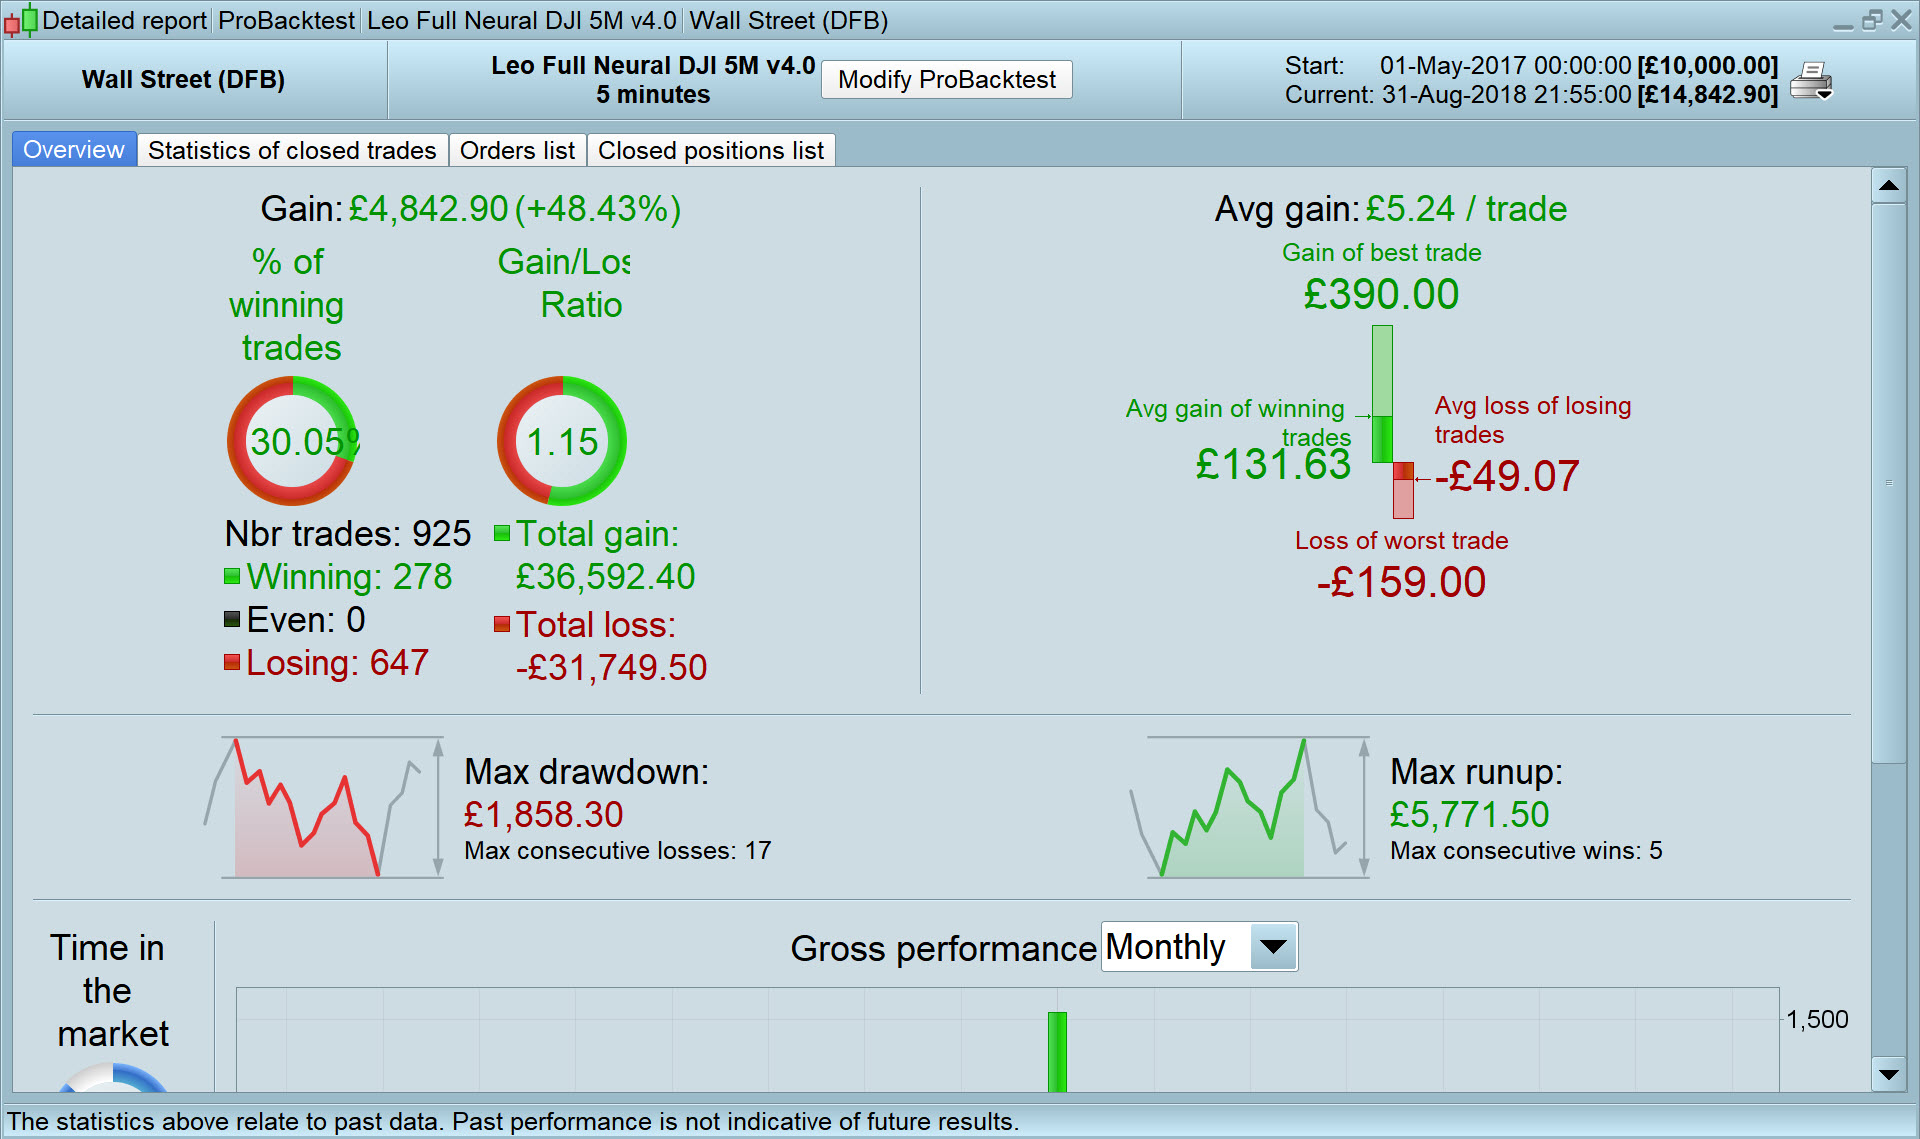Click the green Winning legend square
Screen dimensions: 1920x1139
pos(232,576)
